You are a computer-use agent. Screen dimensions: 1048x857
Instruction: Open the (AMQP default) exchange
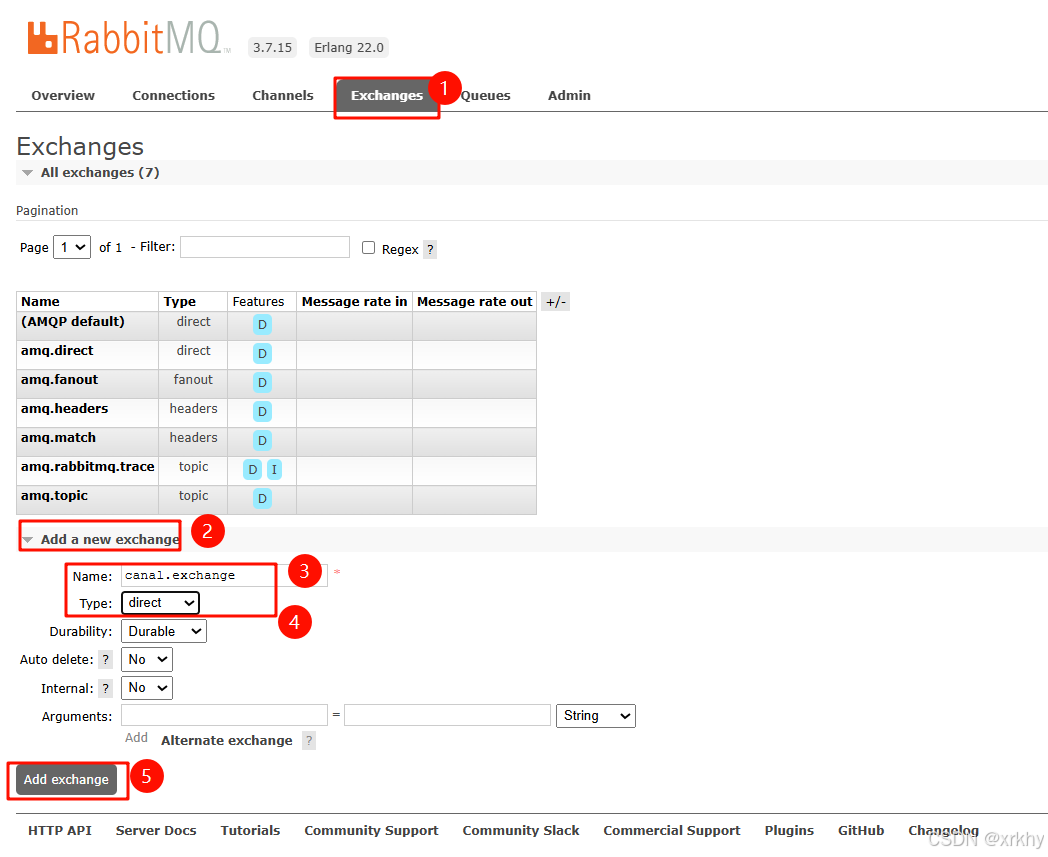pos(73,322)
